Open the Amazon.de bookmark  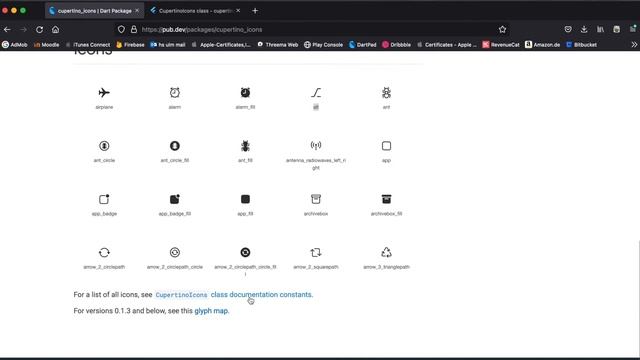(542, 44)
